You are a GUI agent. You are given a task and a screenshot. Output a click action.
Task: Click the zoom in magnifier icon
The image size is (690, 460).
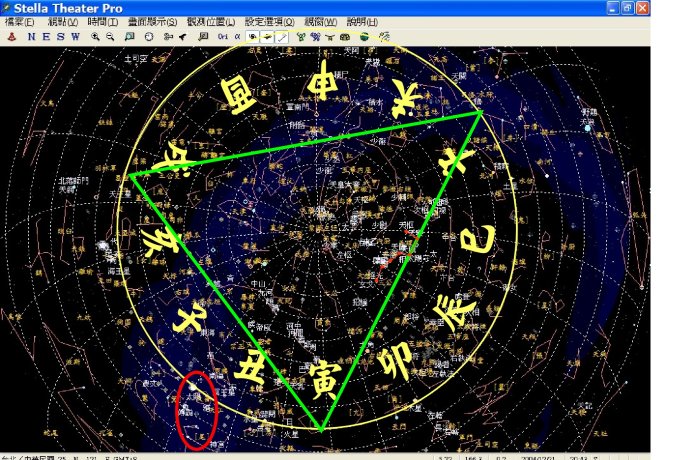(95, 36)
